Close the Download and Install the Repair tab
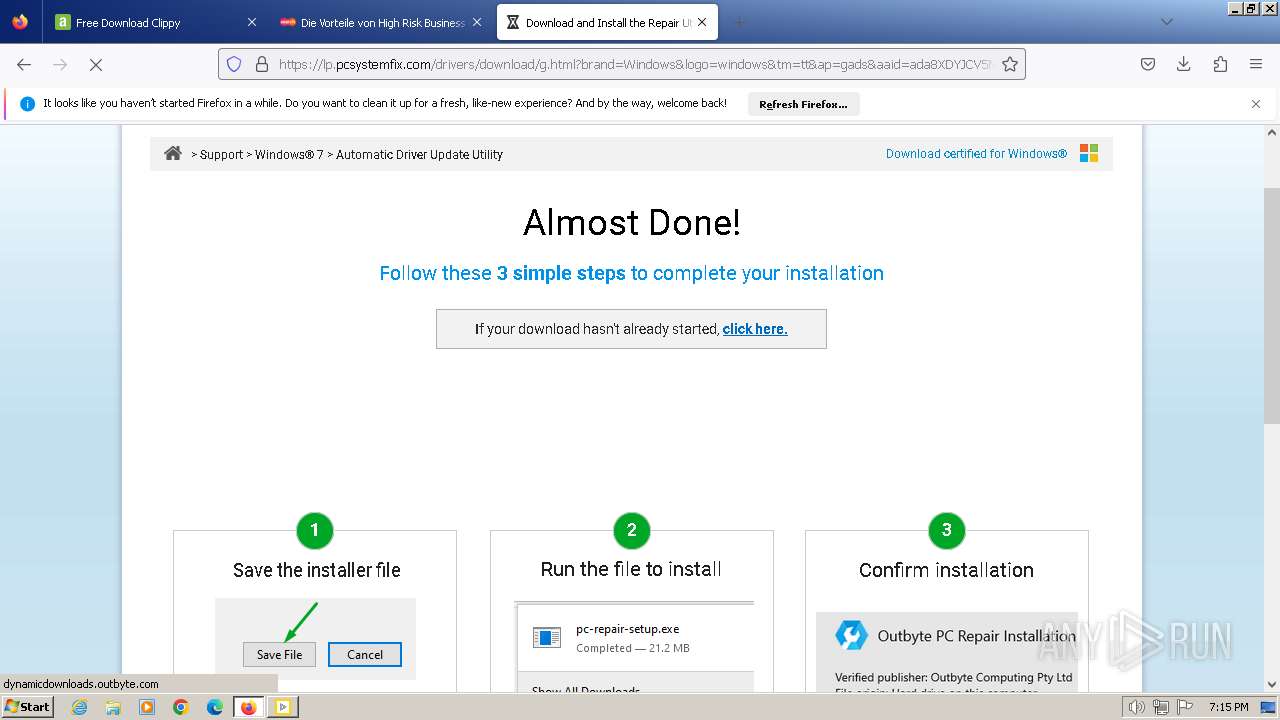 click(702, 22)
